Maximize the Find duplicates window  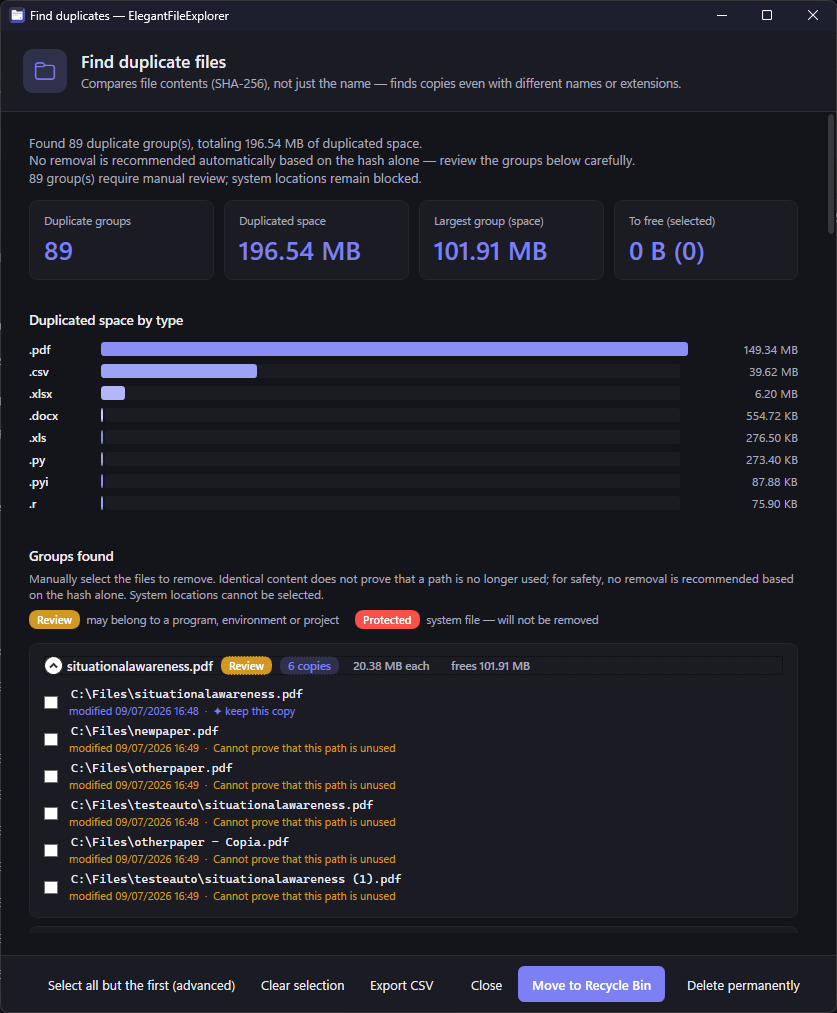767,15
